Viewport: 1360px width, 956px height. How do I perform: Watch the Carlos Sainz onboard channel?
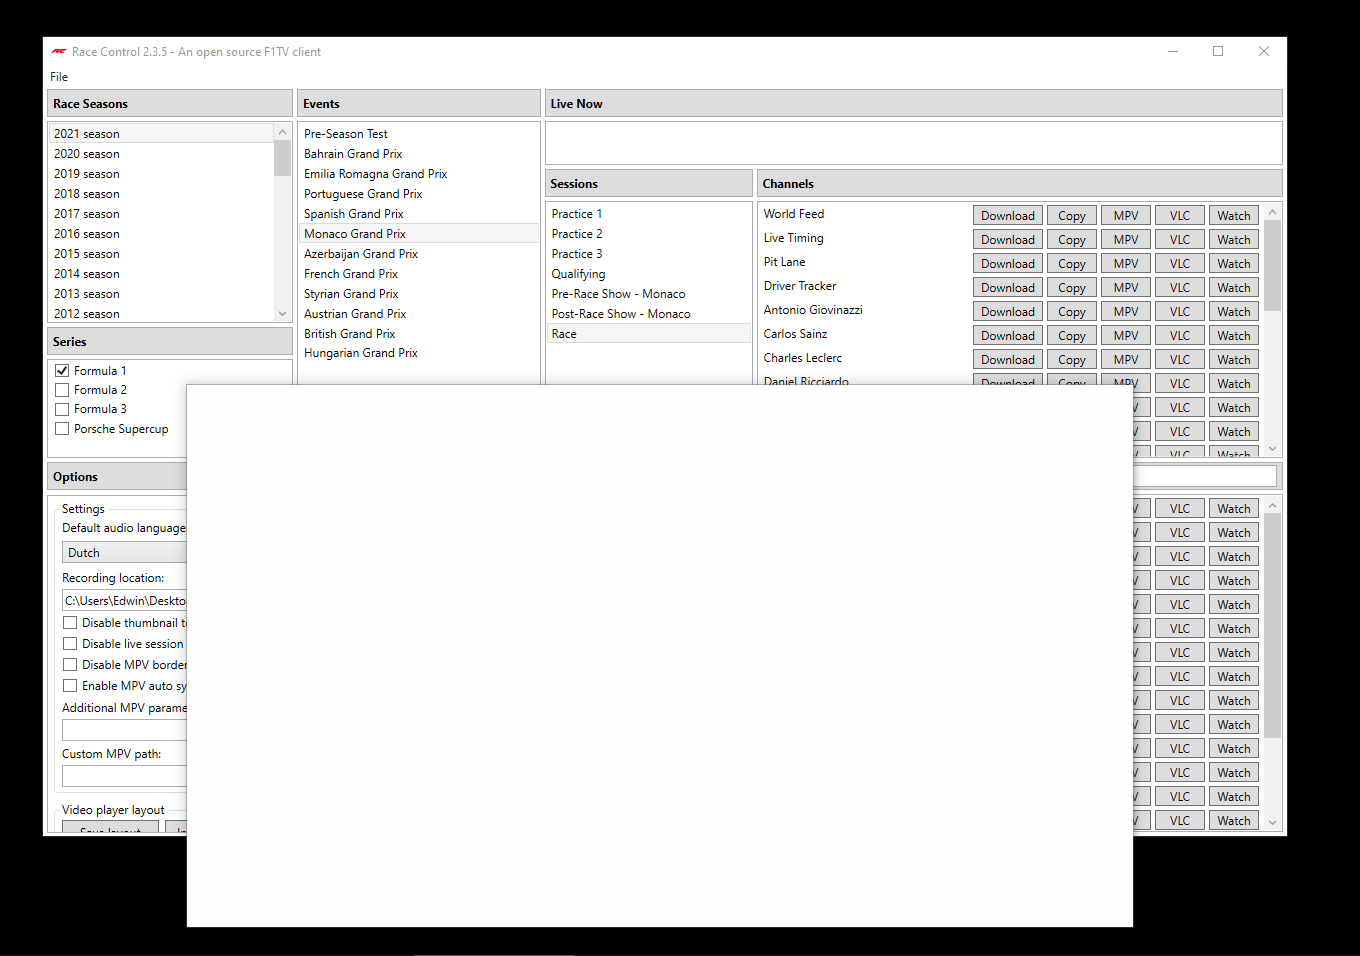[x=1233, y=334]
